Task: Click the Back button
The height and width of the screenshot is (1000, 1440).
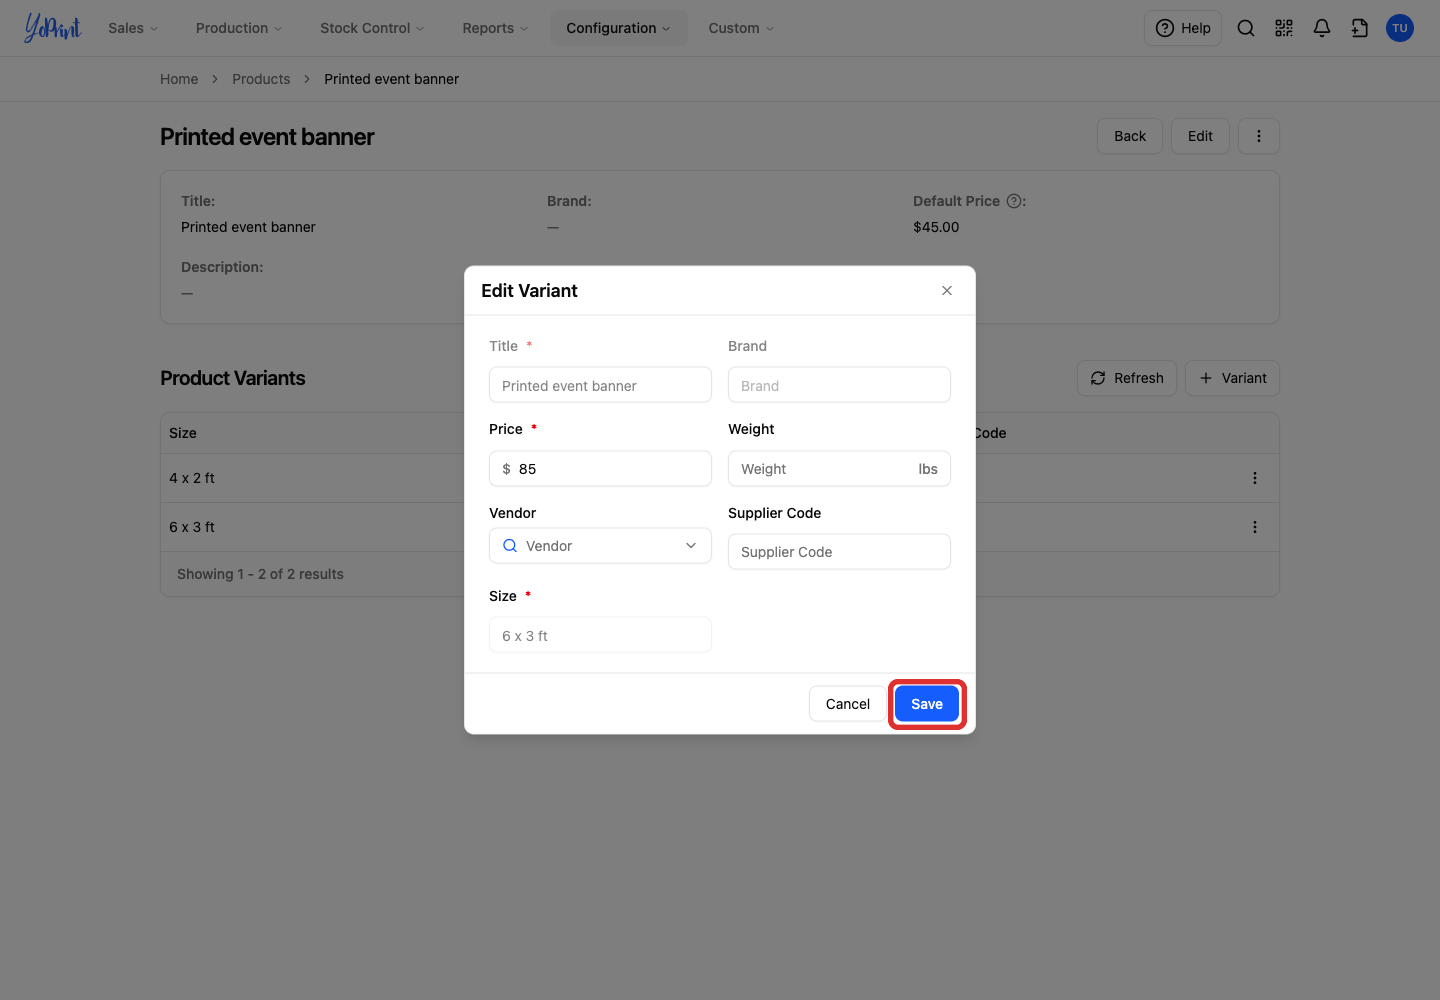Action: [1130, 136]
